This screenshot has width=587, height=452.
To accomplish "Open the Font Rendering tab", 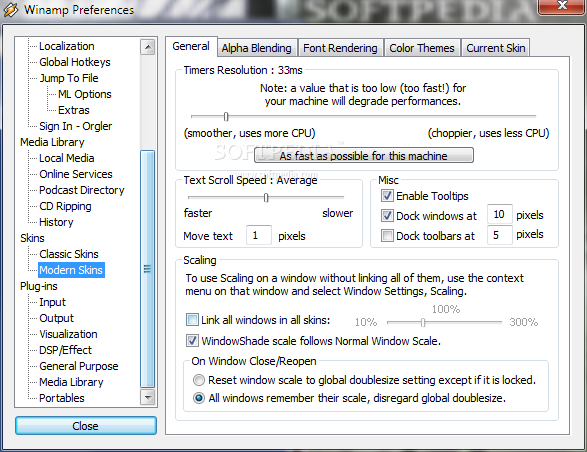I will click(340, 48).
